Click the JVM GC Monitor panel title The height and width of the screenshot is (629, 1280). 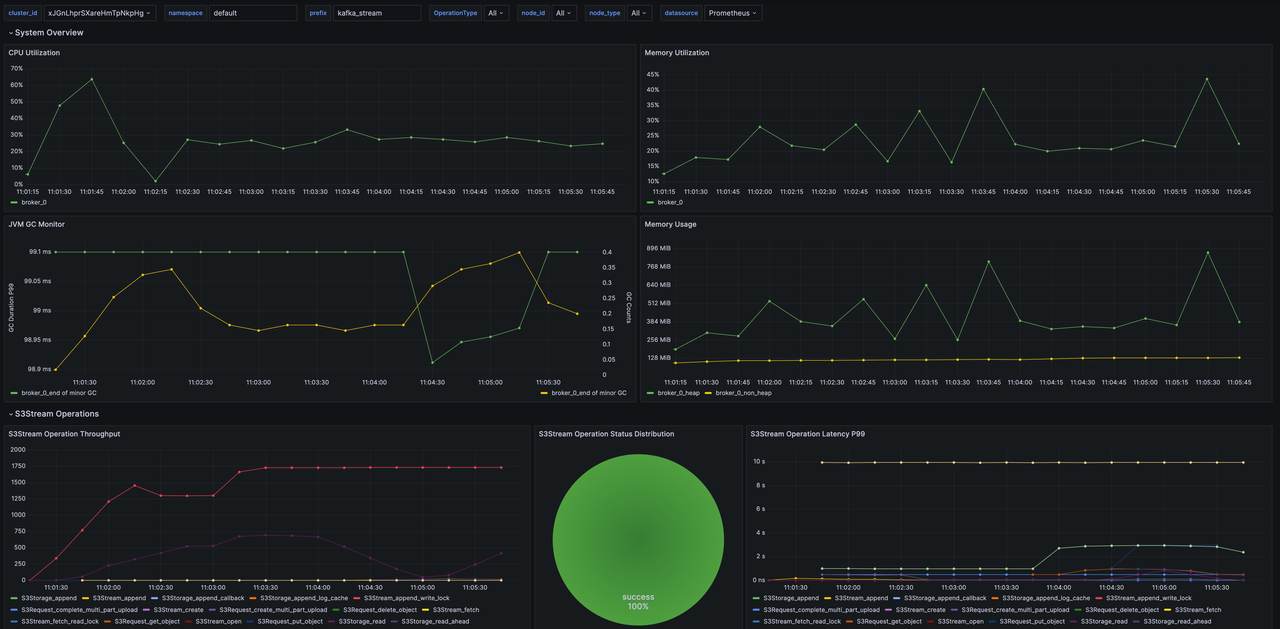[x=36, y=224]
